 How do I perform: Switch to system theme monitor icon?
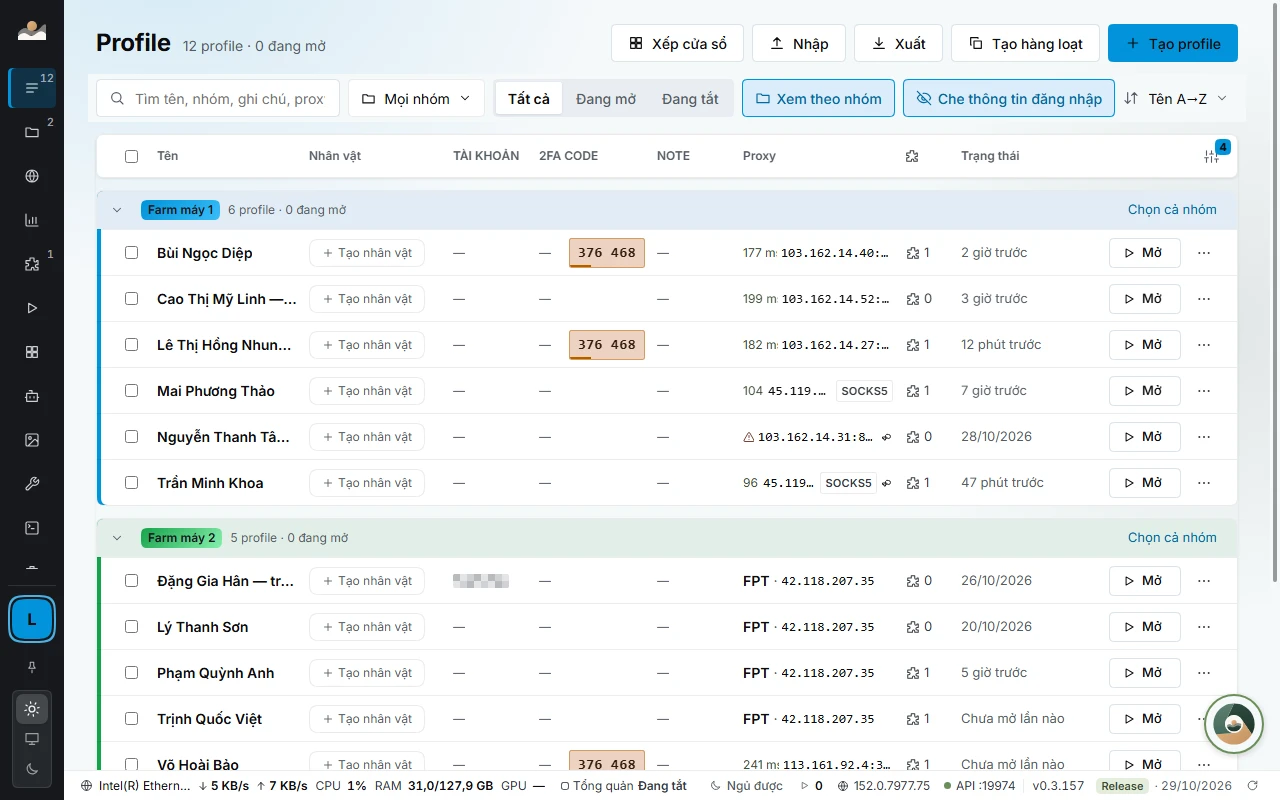tap(32, 739)
